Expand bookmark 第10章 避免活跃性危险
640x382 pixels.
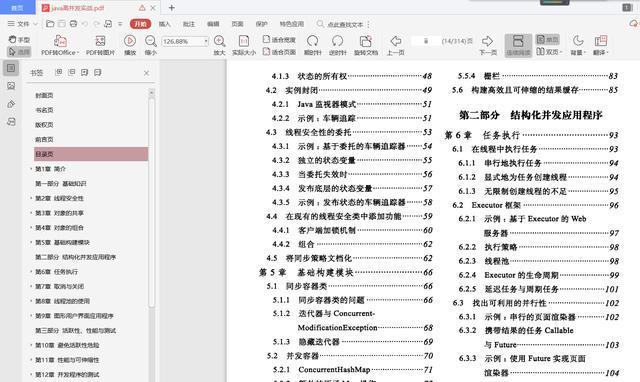31,345
